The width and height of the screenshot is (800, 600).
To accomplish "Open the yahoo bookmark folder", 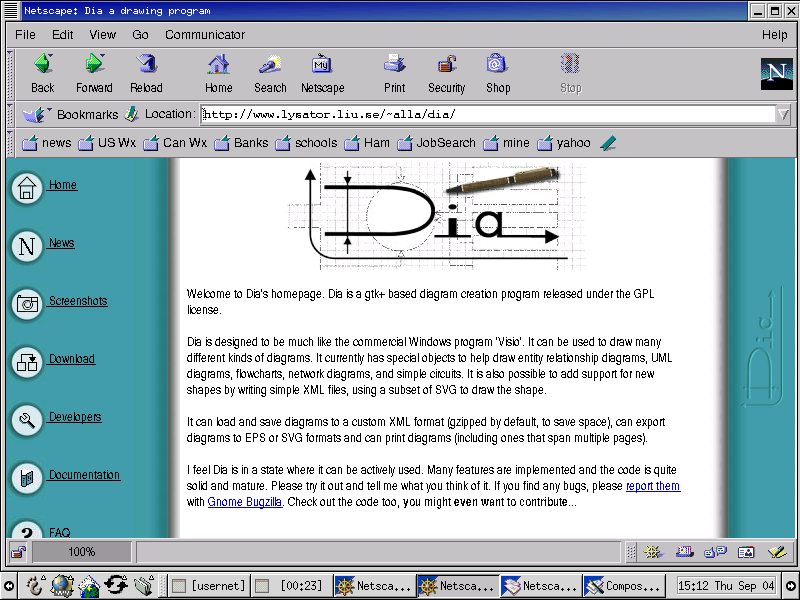I will click(564, 143).
